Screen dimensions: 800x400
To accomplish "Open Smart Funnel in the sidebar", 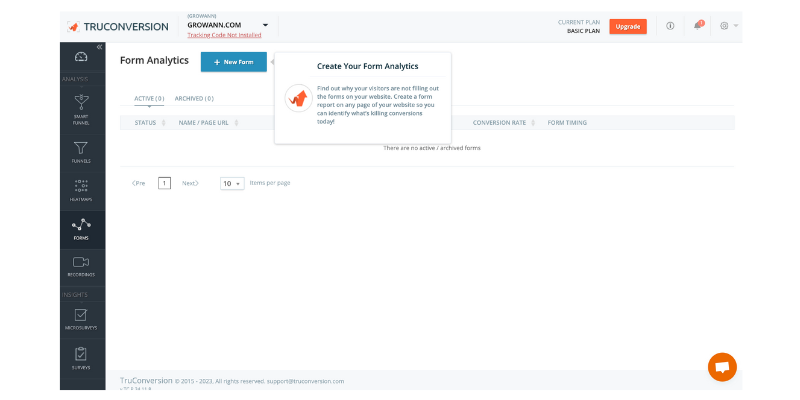I will (x=81, y=109).
